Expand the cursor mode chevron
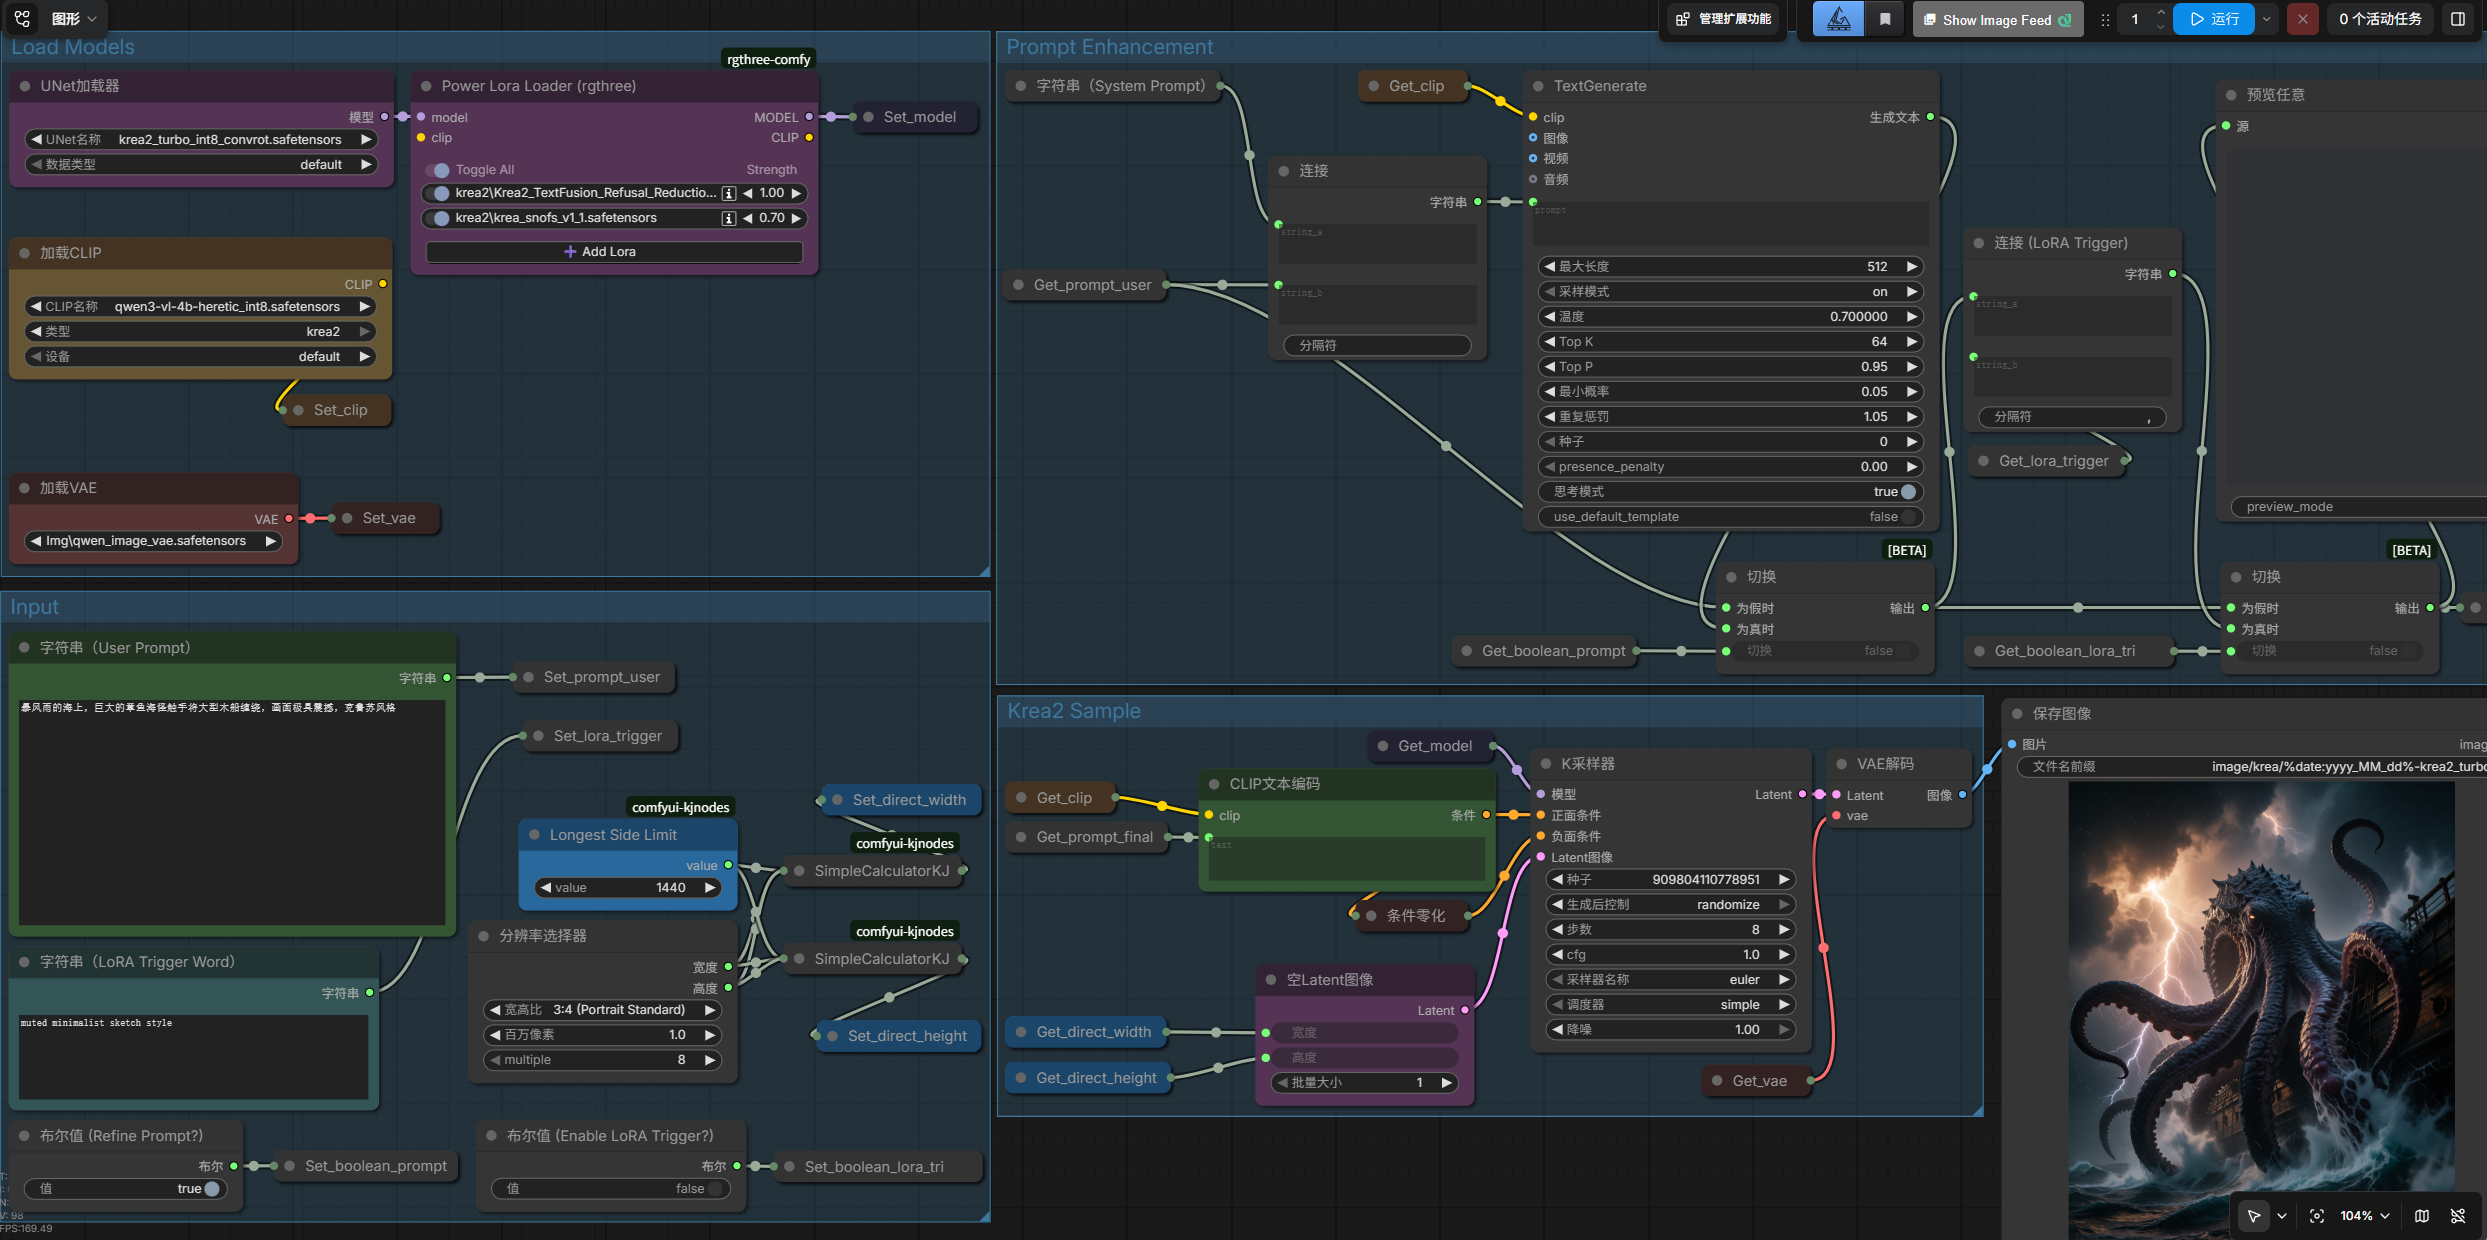2487x1240 pixels. point(2282,1216)
